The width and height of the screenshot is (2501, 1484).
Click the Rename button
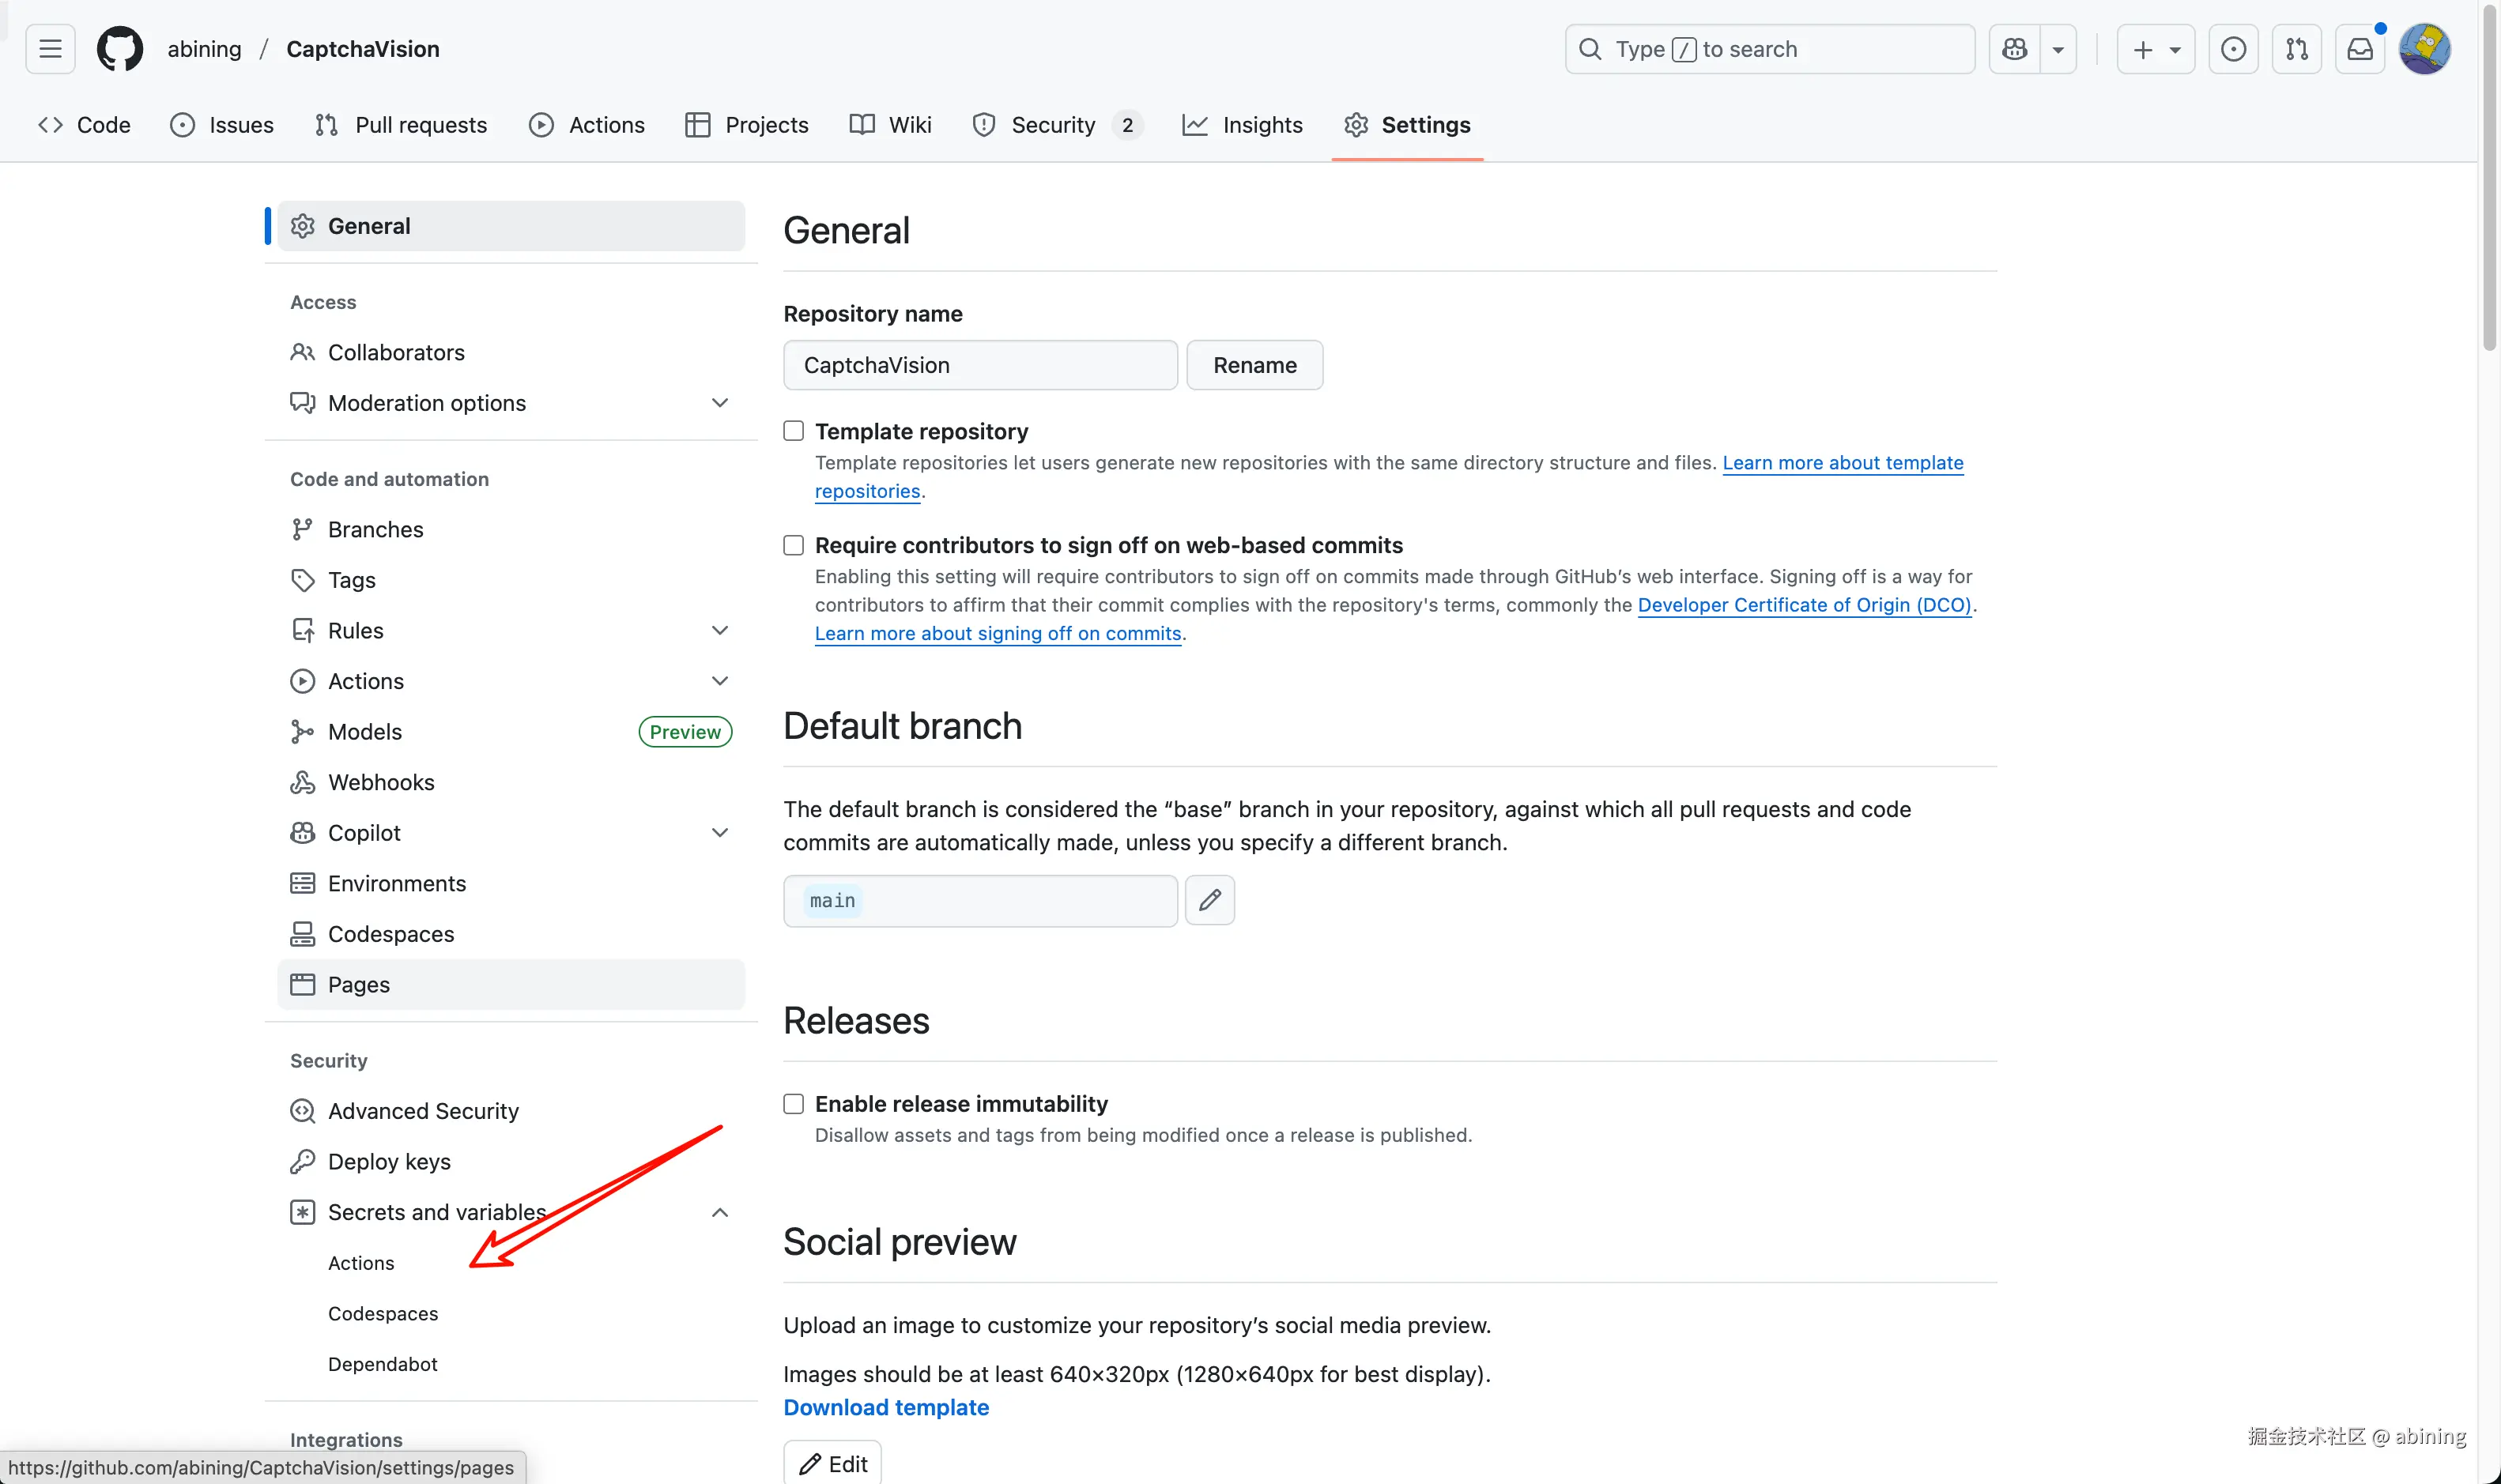(1254, 365)
